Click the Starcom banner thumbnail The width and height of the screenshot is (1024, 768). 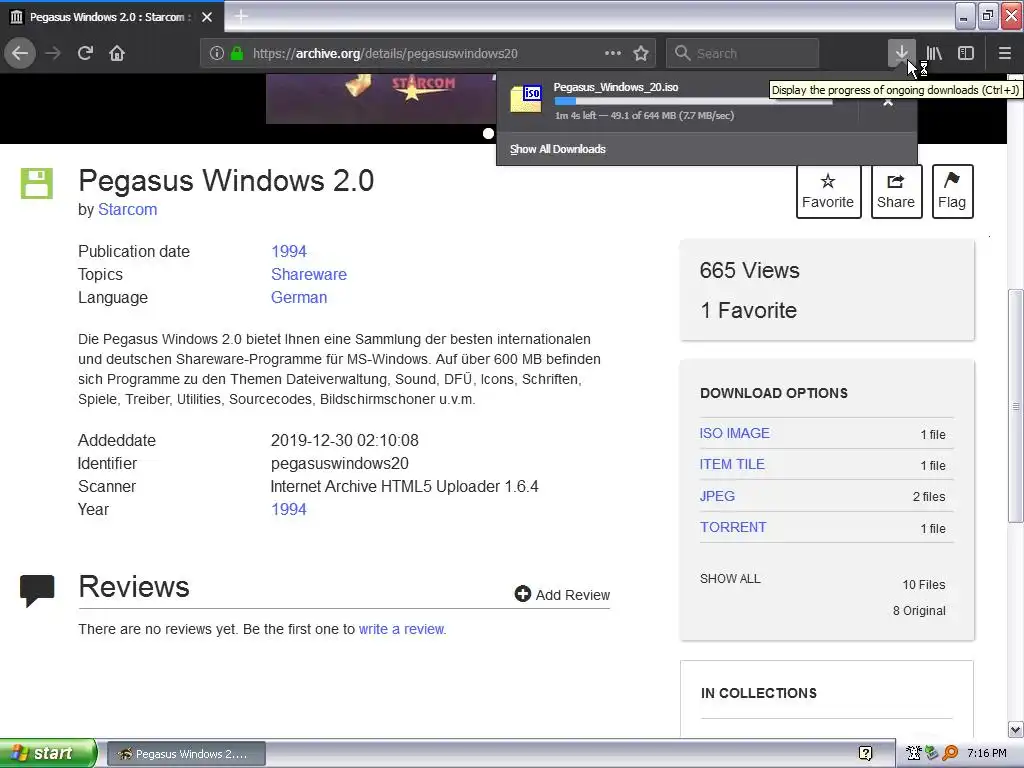point(381,99)
